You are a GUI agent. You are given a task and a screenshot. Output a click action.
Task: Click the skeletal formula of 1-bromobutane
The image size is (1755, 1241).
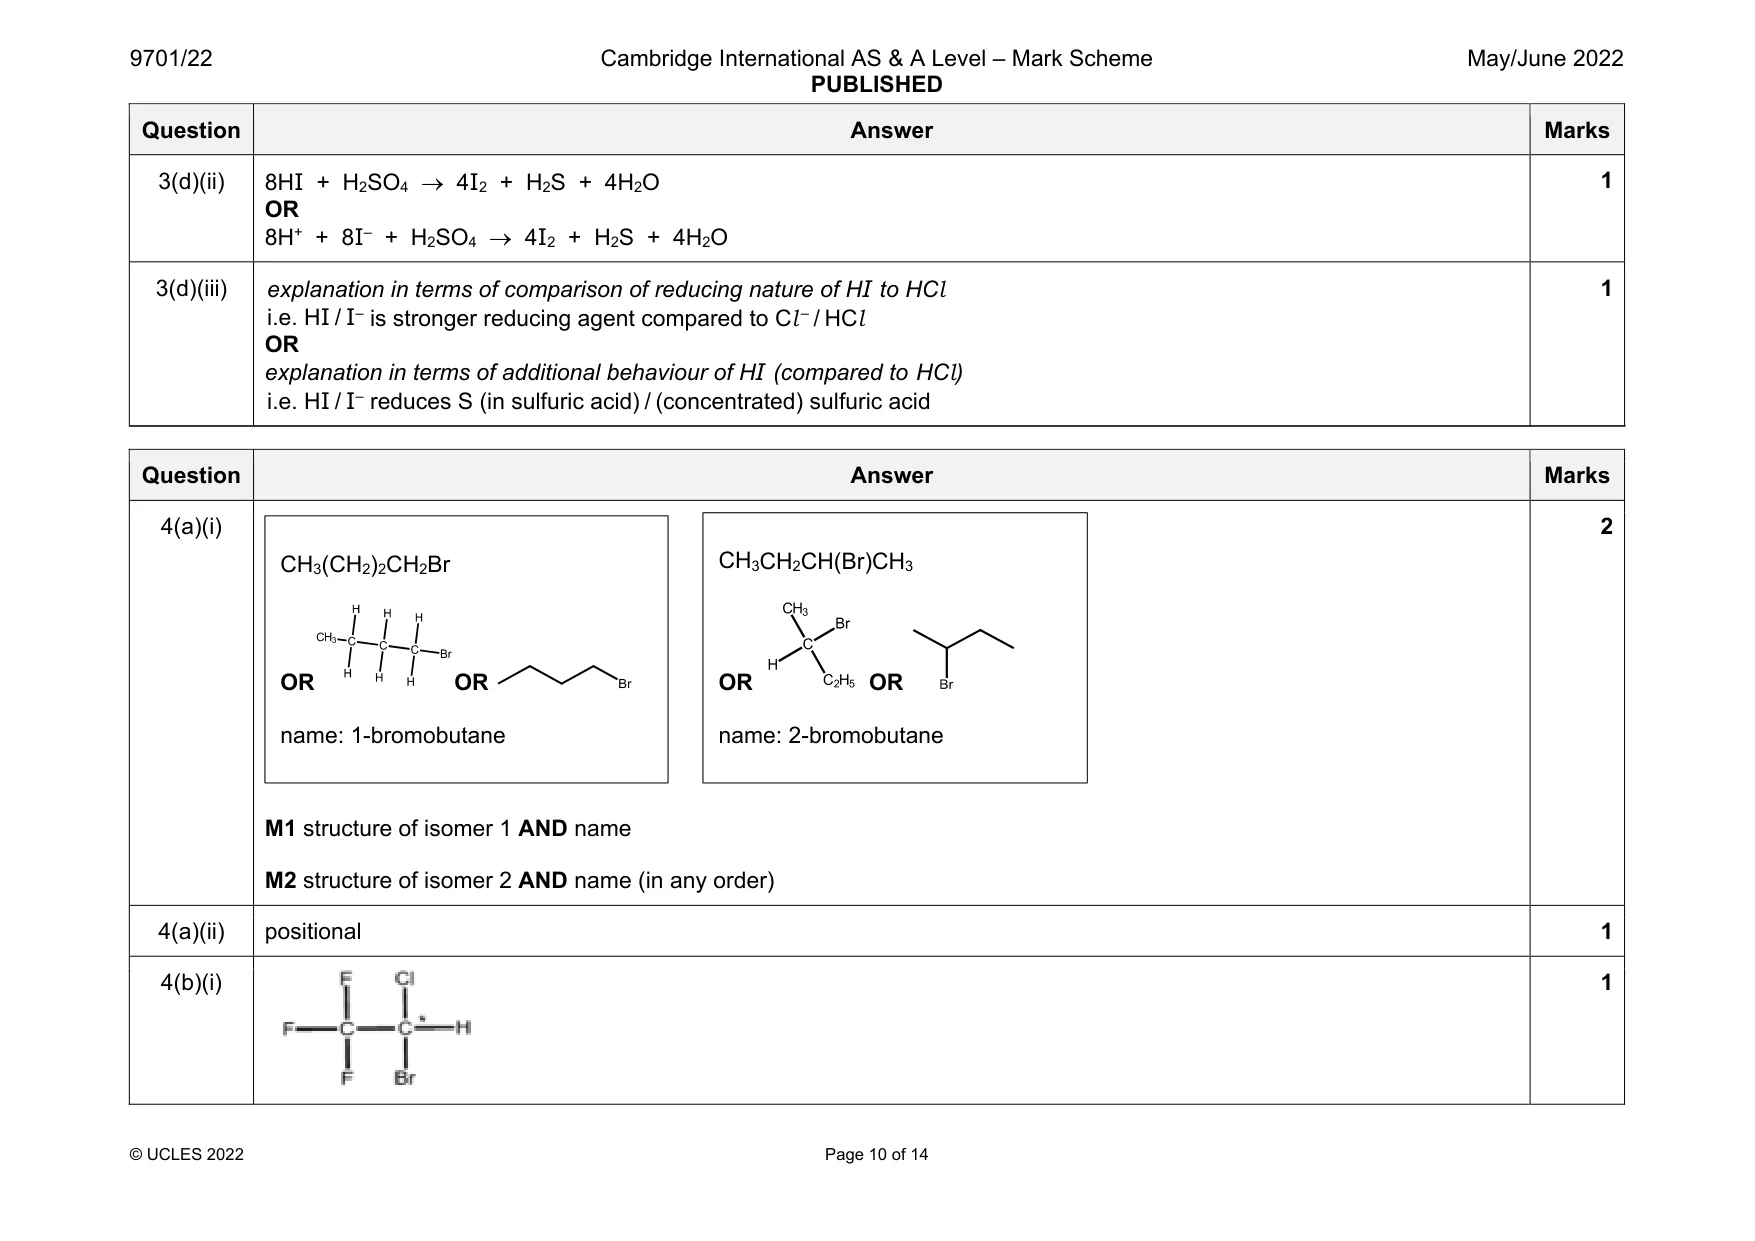[565, 676]
